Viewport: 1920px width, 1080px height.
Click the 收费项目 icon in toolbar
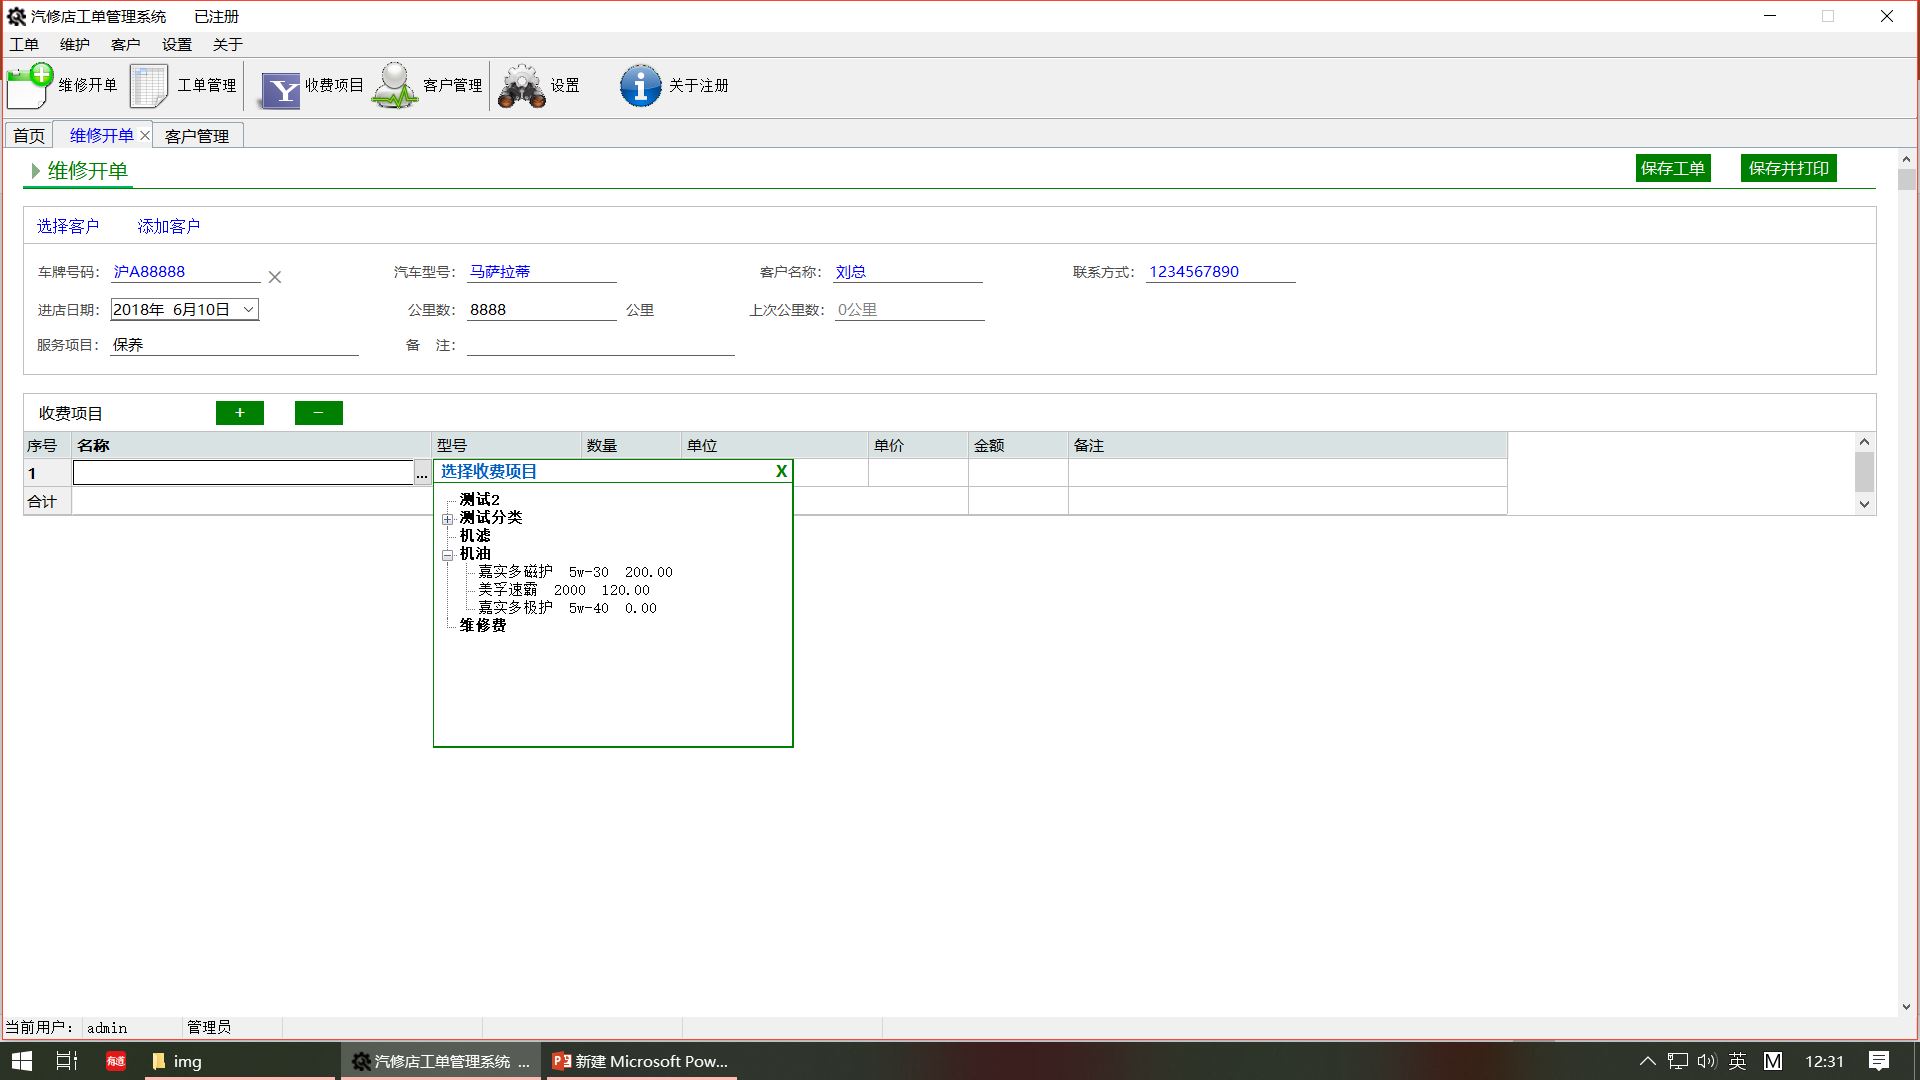[x=282, y=84]
